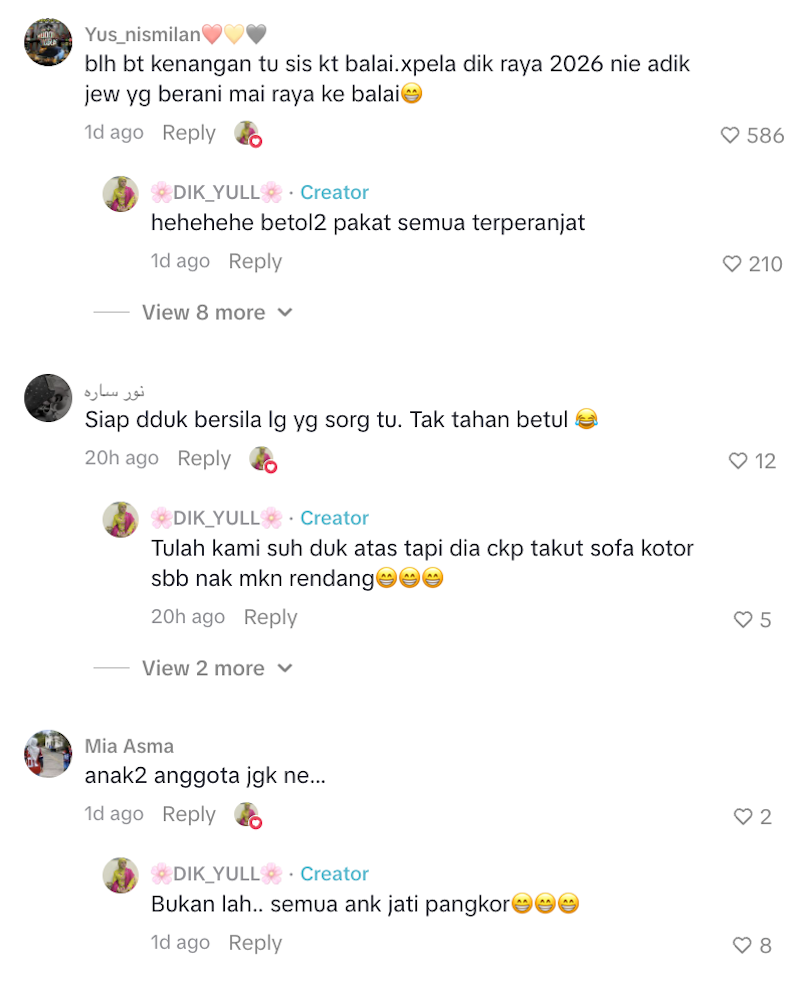Like the Yus_nismilan comment with the heart
Image resolution: width=800 pixels, height=981 pixels.
(x=730, y=135)
